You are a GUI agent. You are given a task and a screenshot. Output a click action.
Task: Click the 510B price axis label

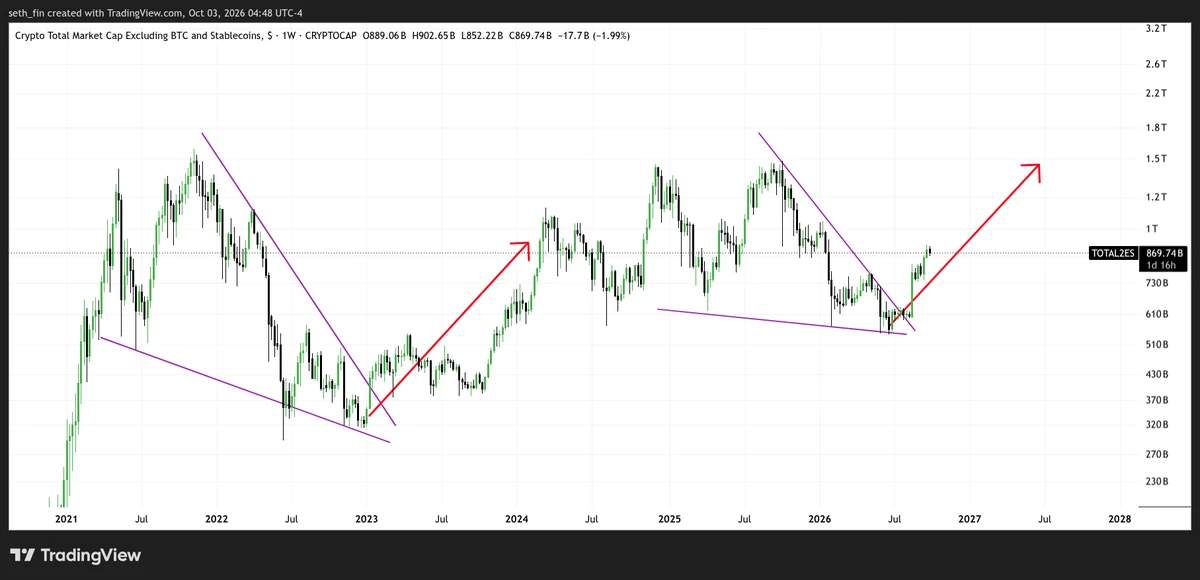[1158, 345]
